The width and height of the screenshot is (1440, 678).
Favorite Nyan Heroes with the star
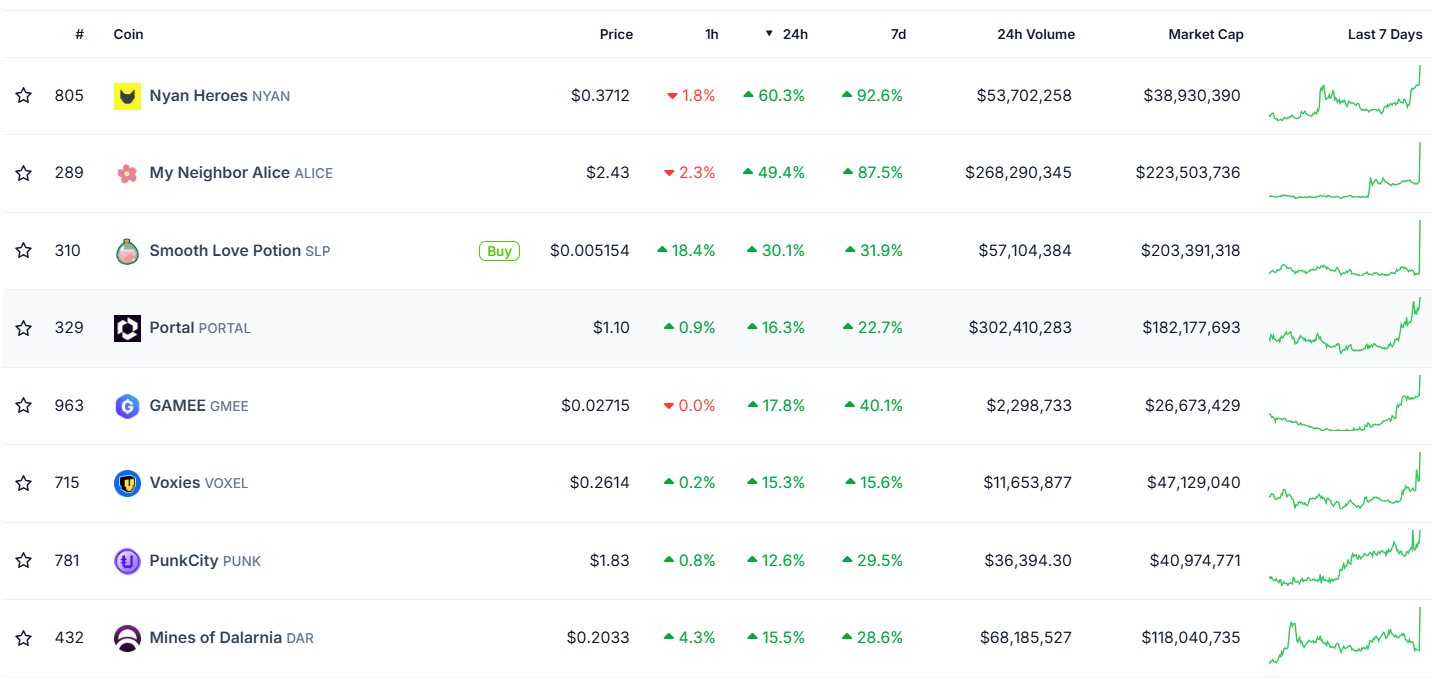tap(24, 96)
